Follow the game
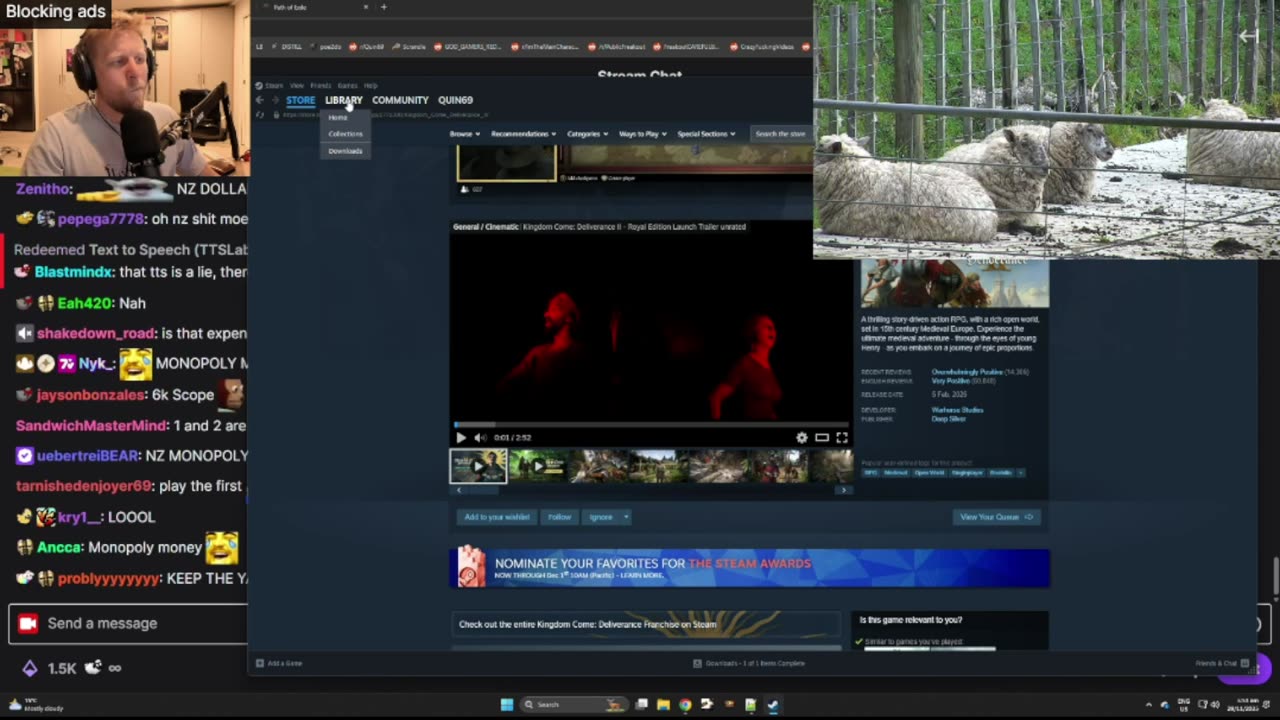 559,517
